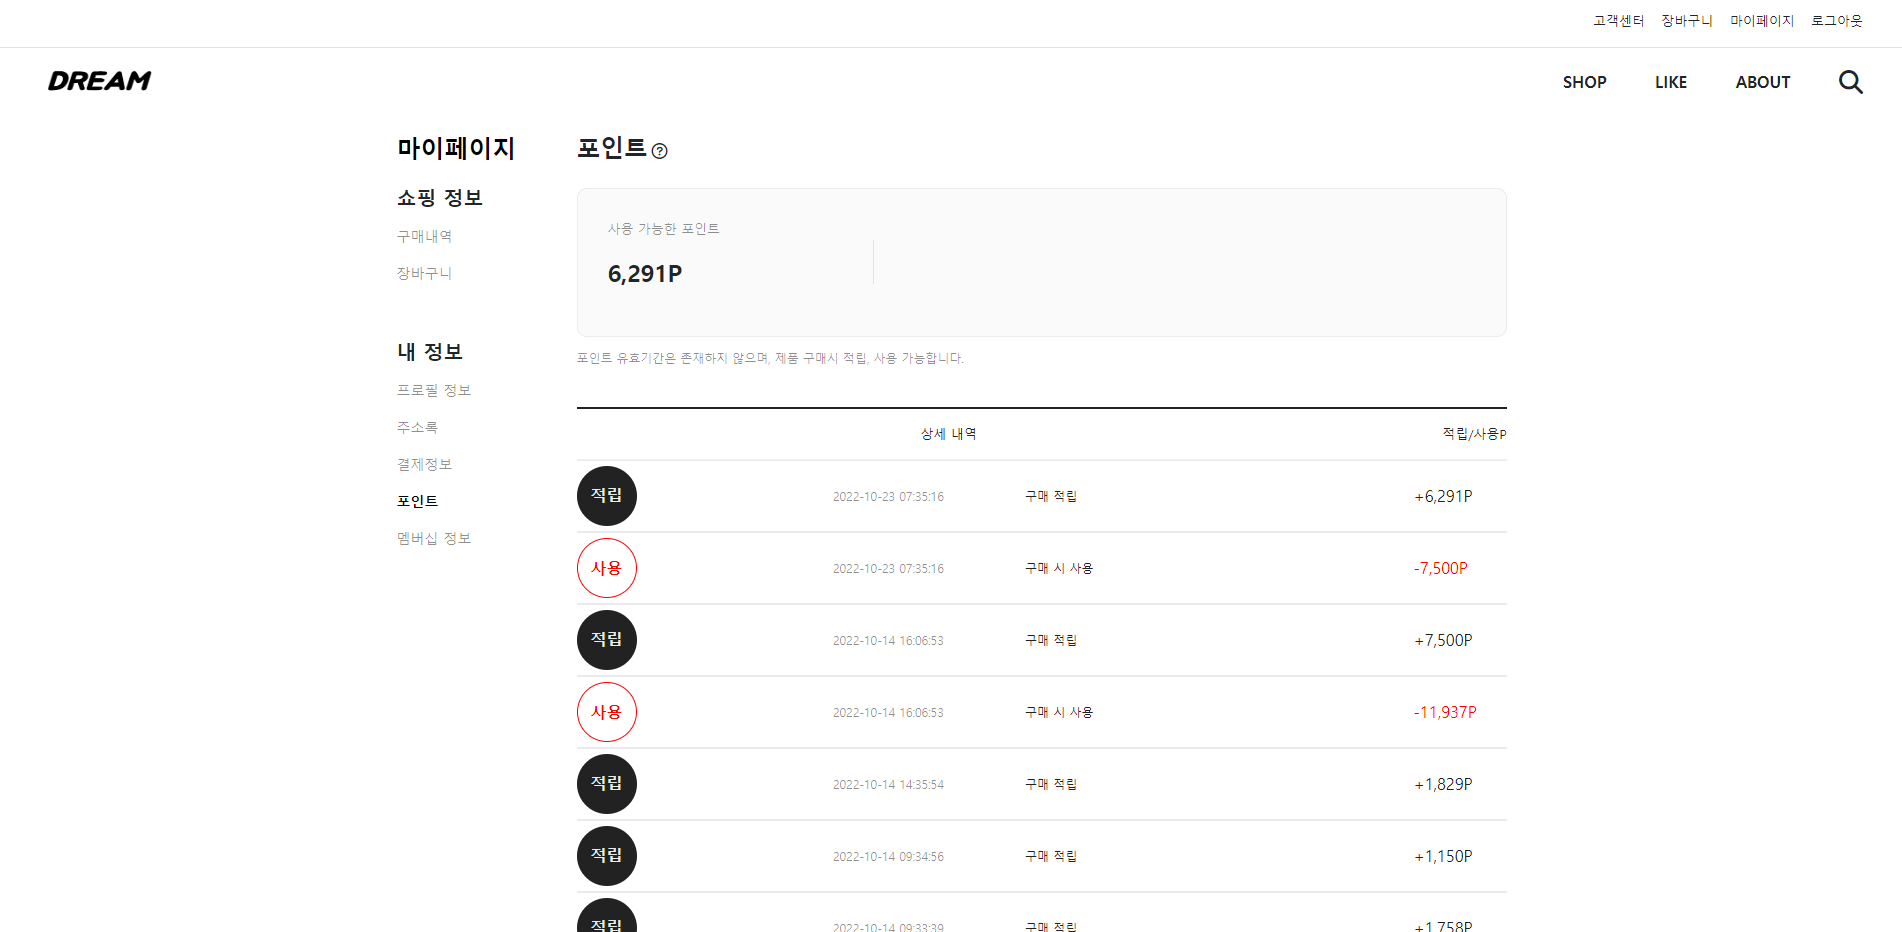The height and width of the screenshot is (932, 1902).
Task: Open 주소록 in the sidebar
Action: 419,427
